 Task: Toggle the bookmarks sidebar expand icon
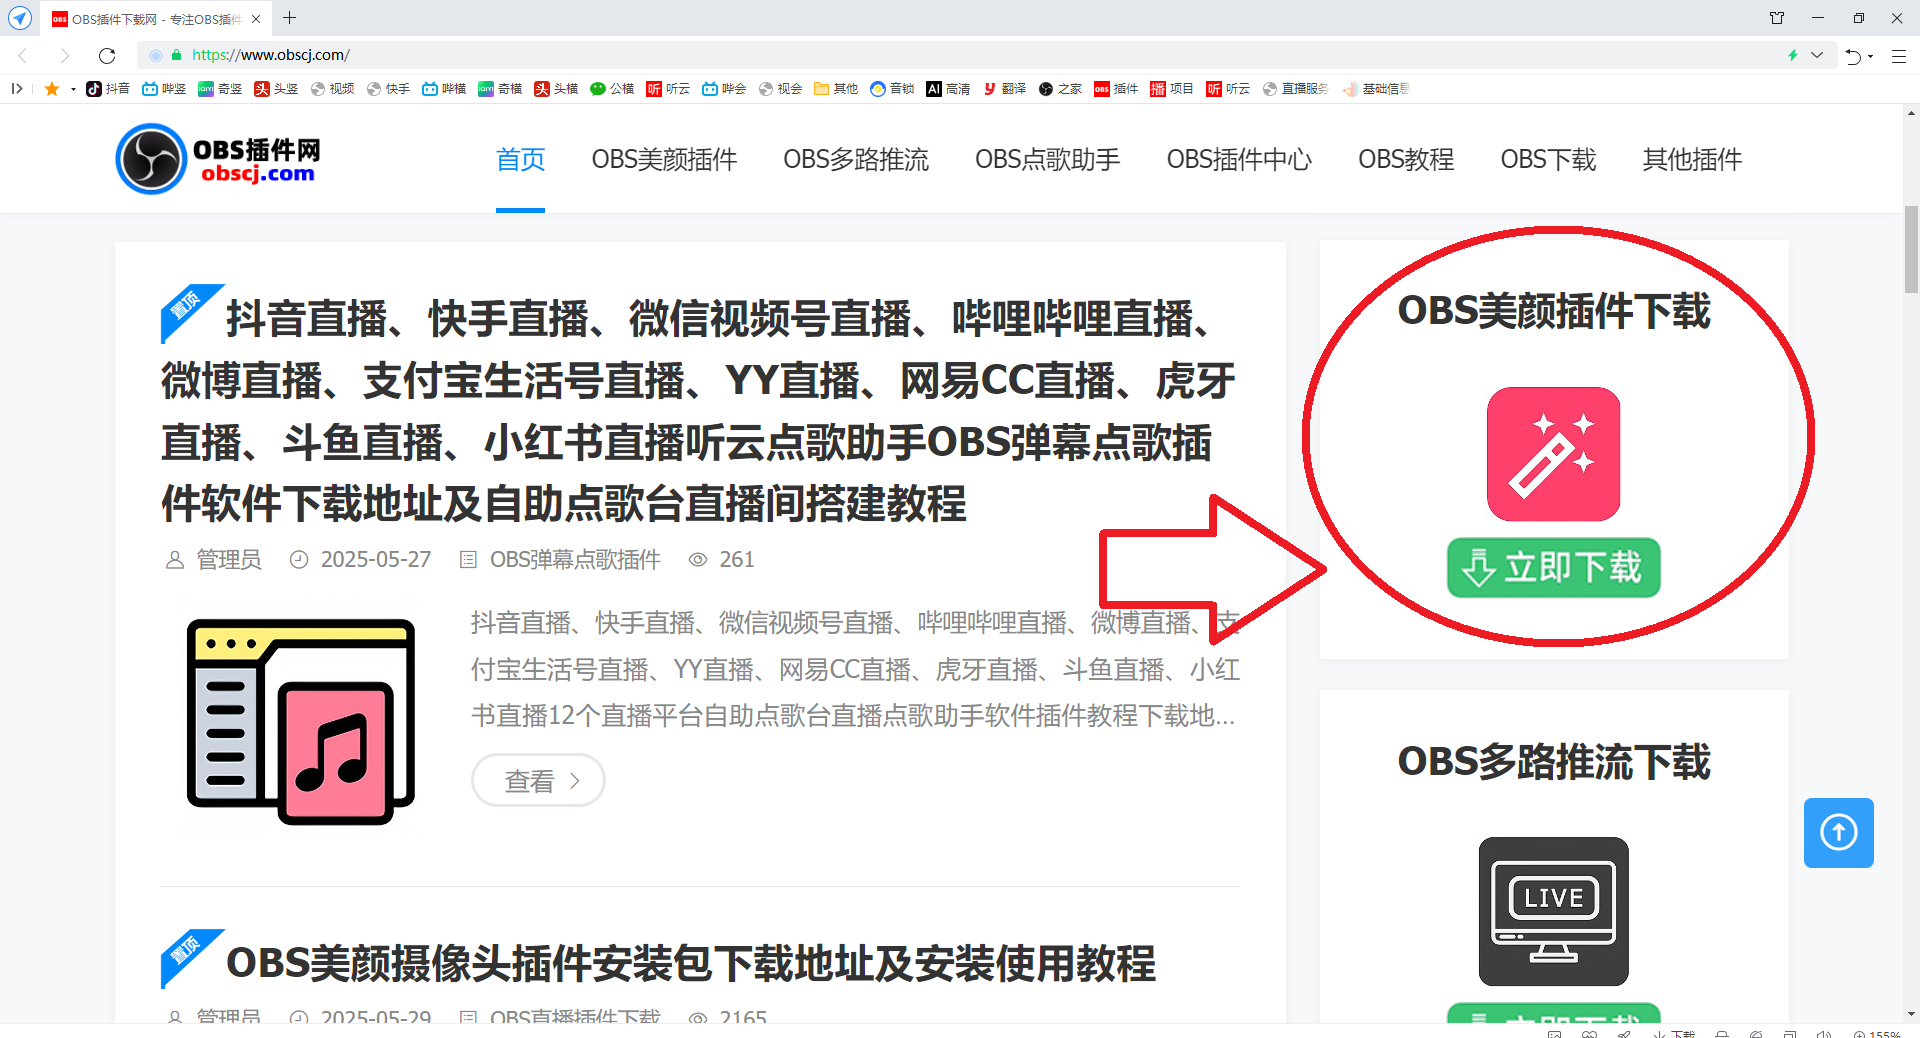tap(17, 89)
